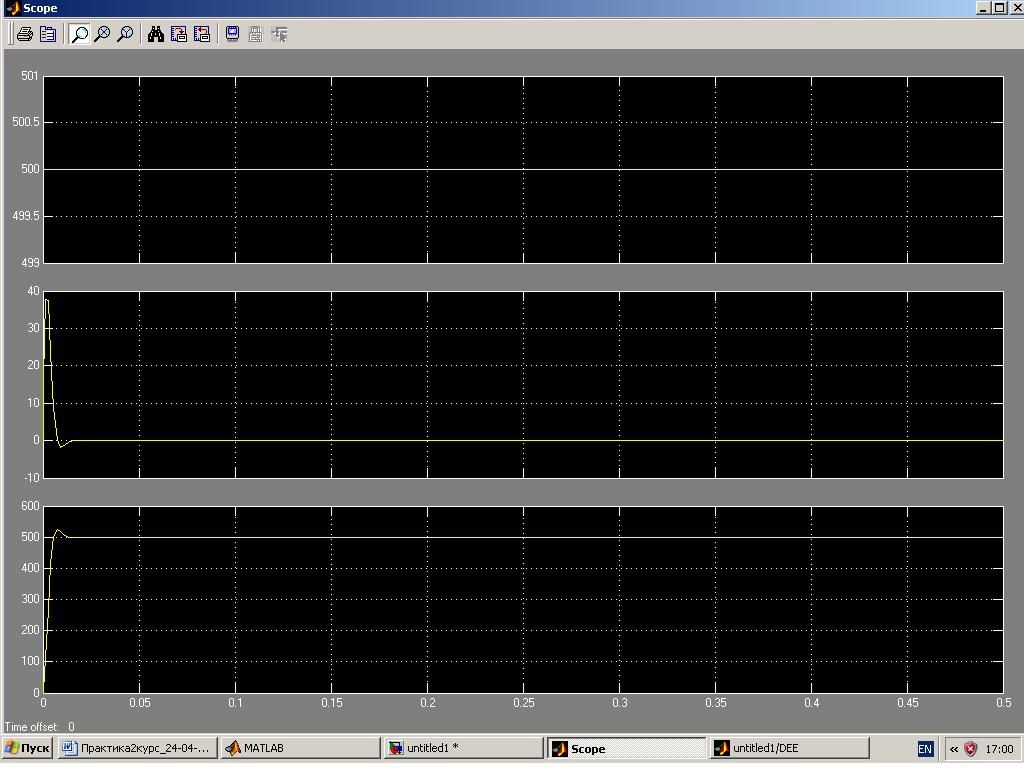Click the 0.25 time axis label
This screenshot has height=768, width=1024.
coord(524,703)
